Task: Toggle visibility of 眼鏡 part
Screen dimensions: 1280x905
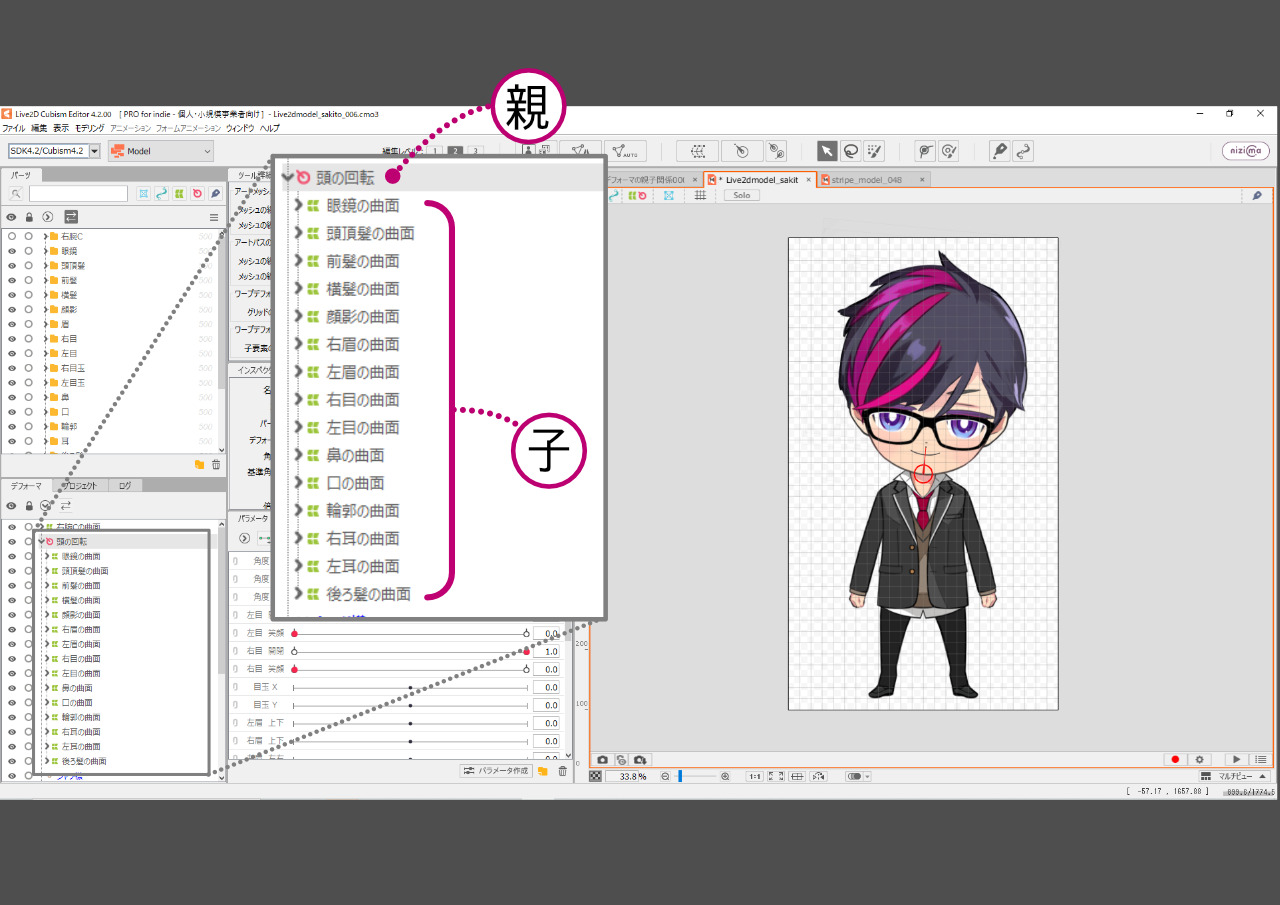Action: click(x=12, y=251)
